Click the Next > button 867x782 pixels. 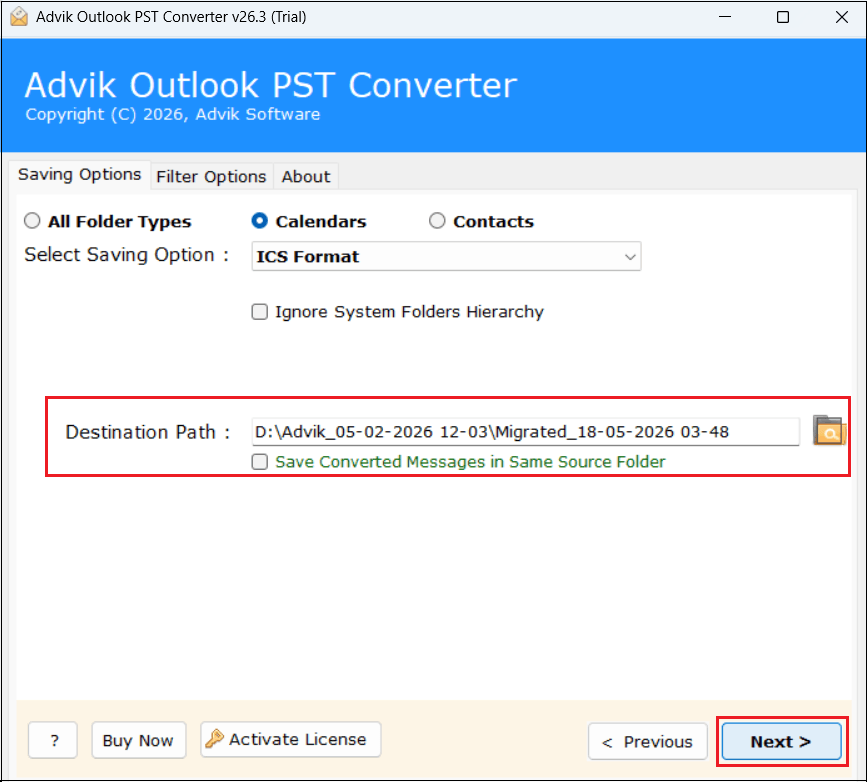(x=781, y=742)
